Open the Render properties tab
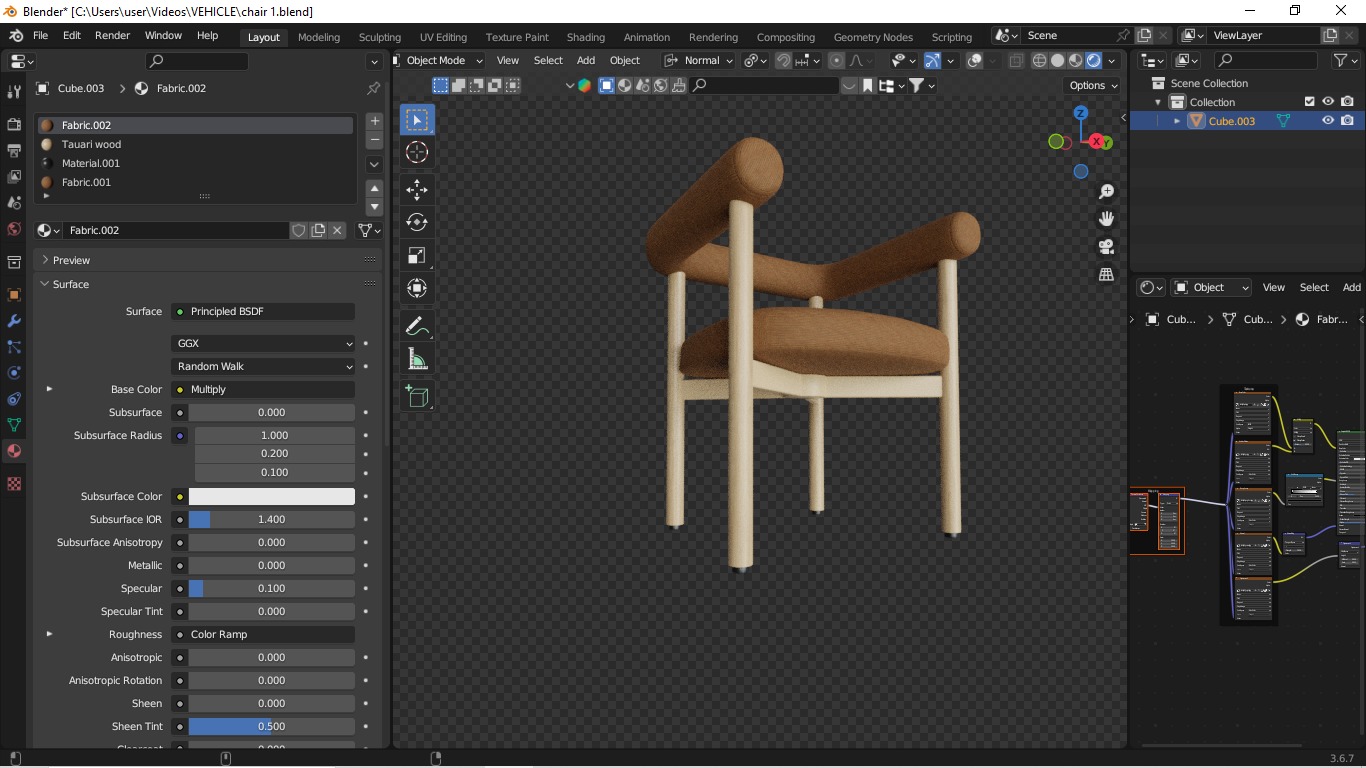The image size is (1366, 768). tap(14, 125)
